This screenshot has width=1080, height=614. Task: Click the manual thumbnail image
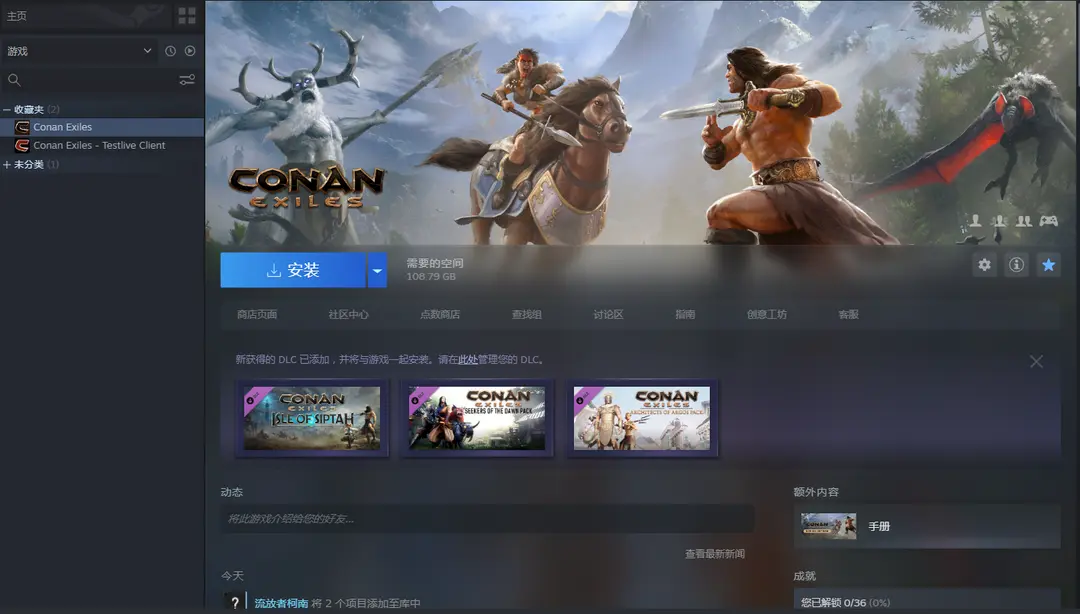829,526
